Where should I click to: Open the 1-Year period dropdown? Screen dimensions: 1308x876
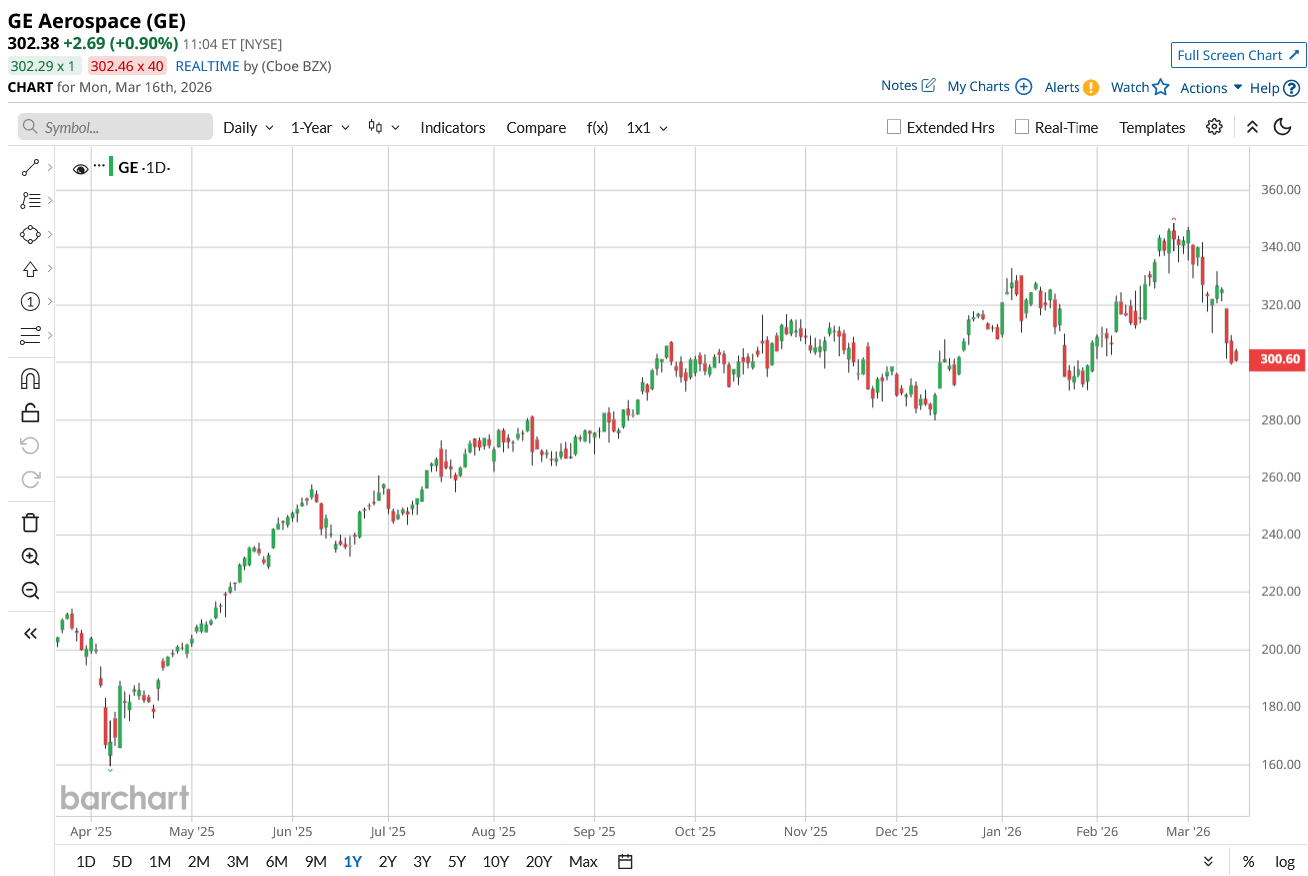320,127
